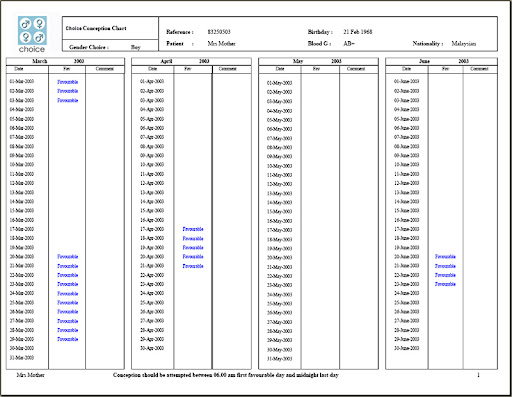Click 'Favourable' next to 02-Mar-2003
512x397 pixels.
click(x=68, y=91)
